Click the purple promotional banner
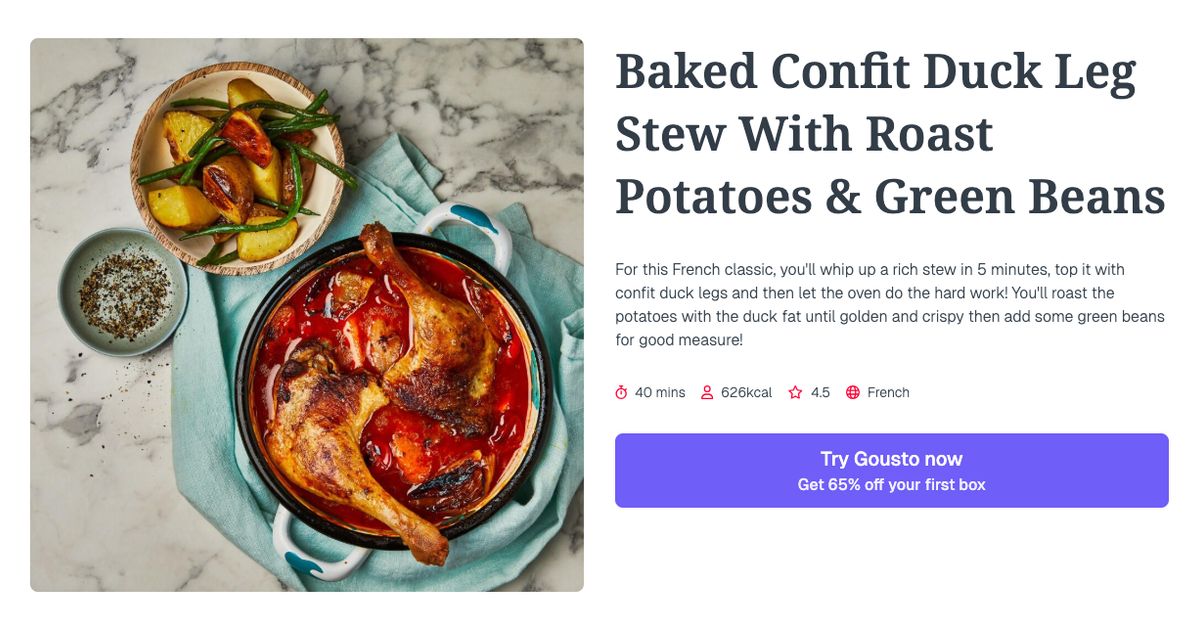 pyautogui.click(x=891, y=470)
